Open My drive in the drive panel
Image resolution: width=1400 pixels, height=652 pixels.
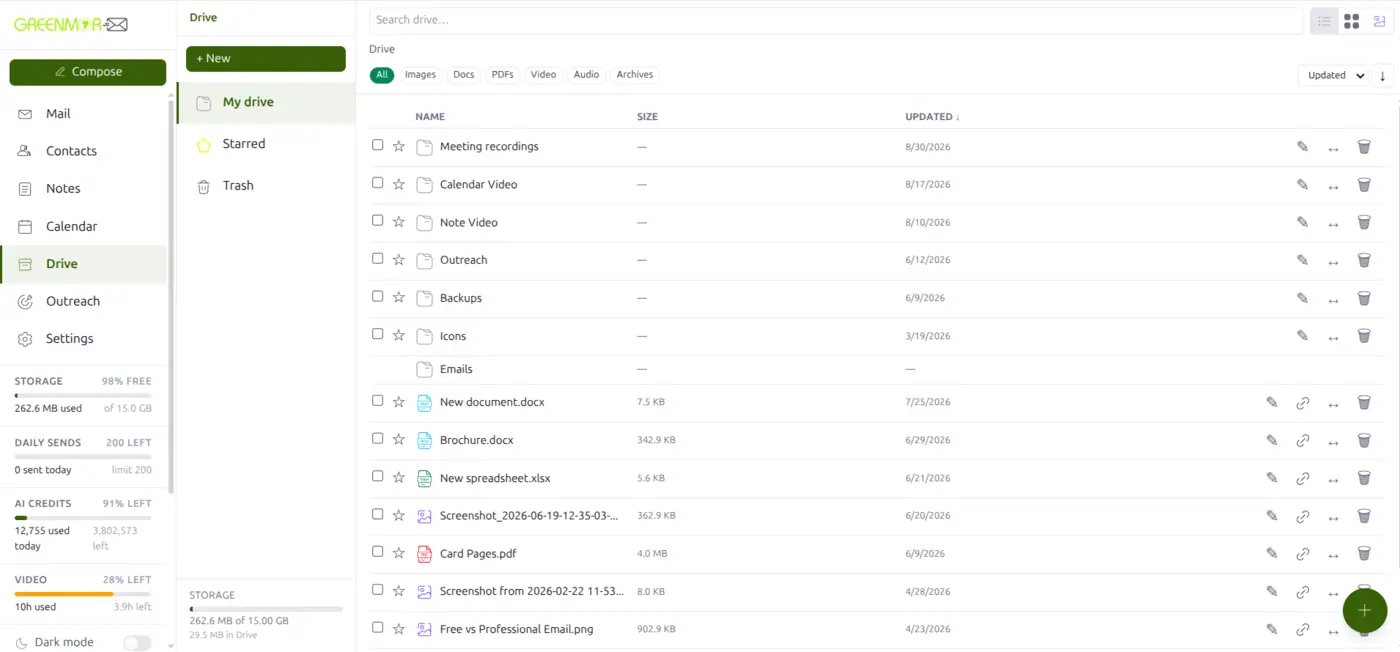266,102
